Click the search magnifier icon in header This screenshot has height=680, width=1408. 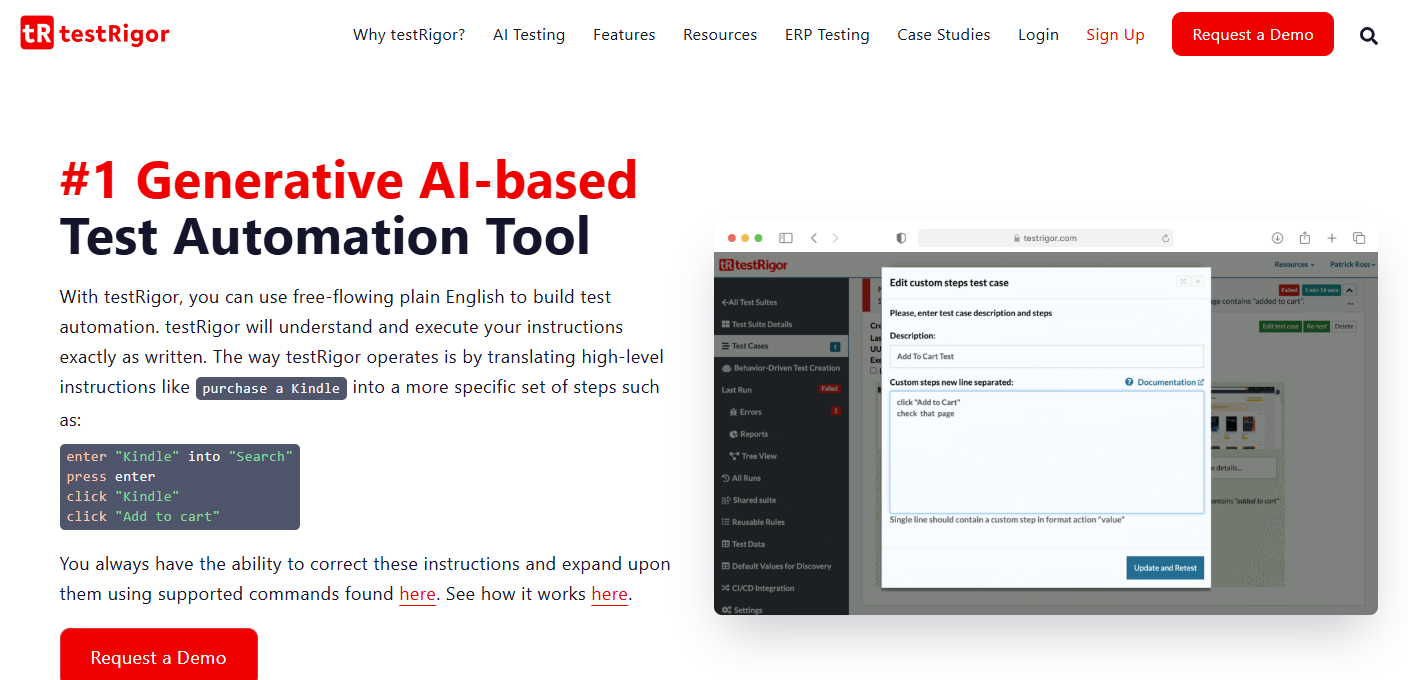click(x=1368, y=36)
